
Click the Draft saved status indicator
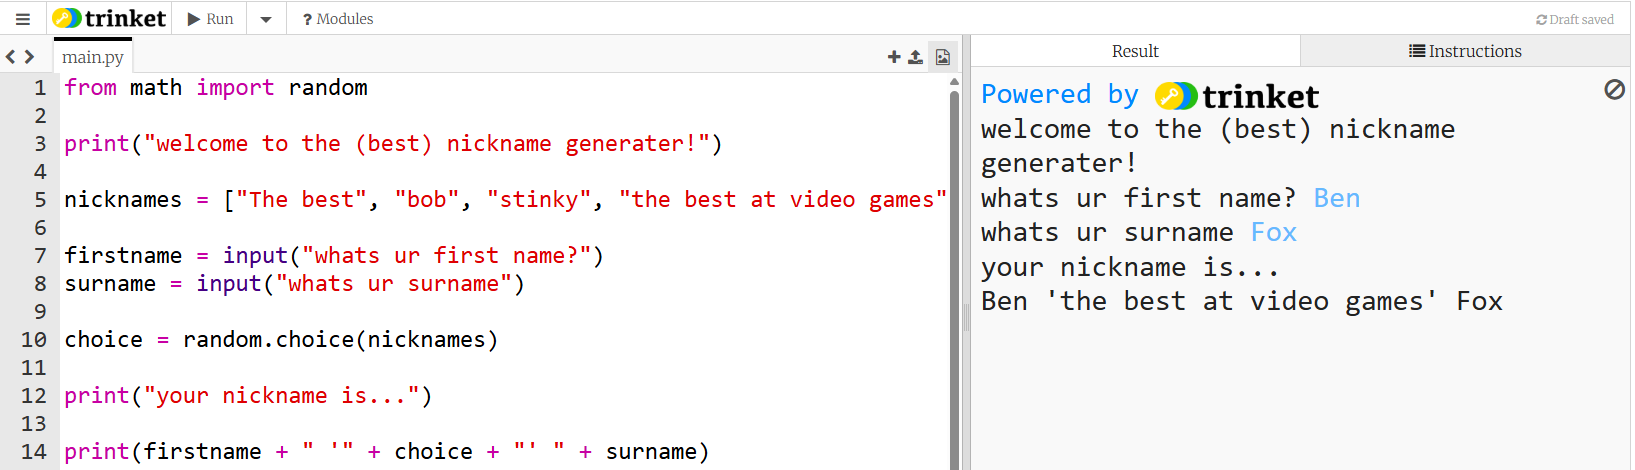[x=1575, y=19]
